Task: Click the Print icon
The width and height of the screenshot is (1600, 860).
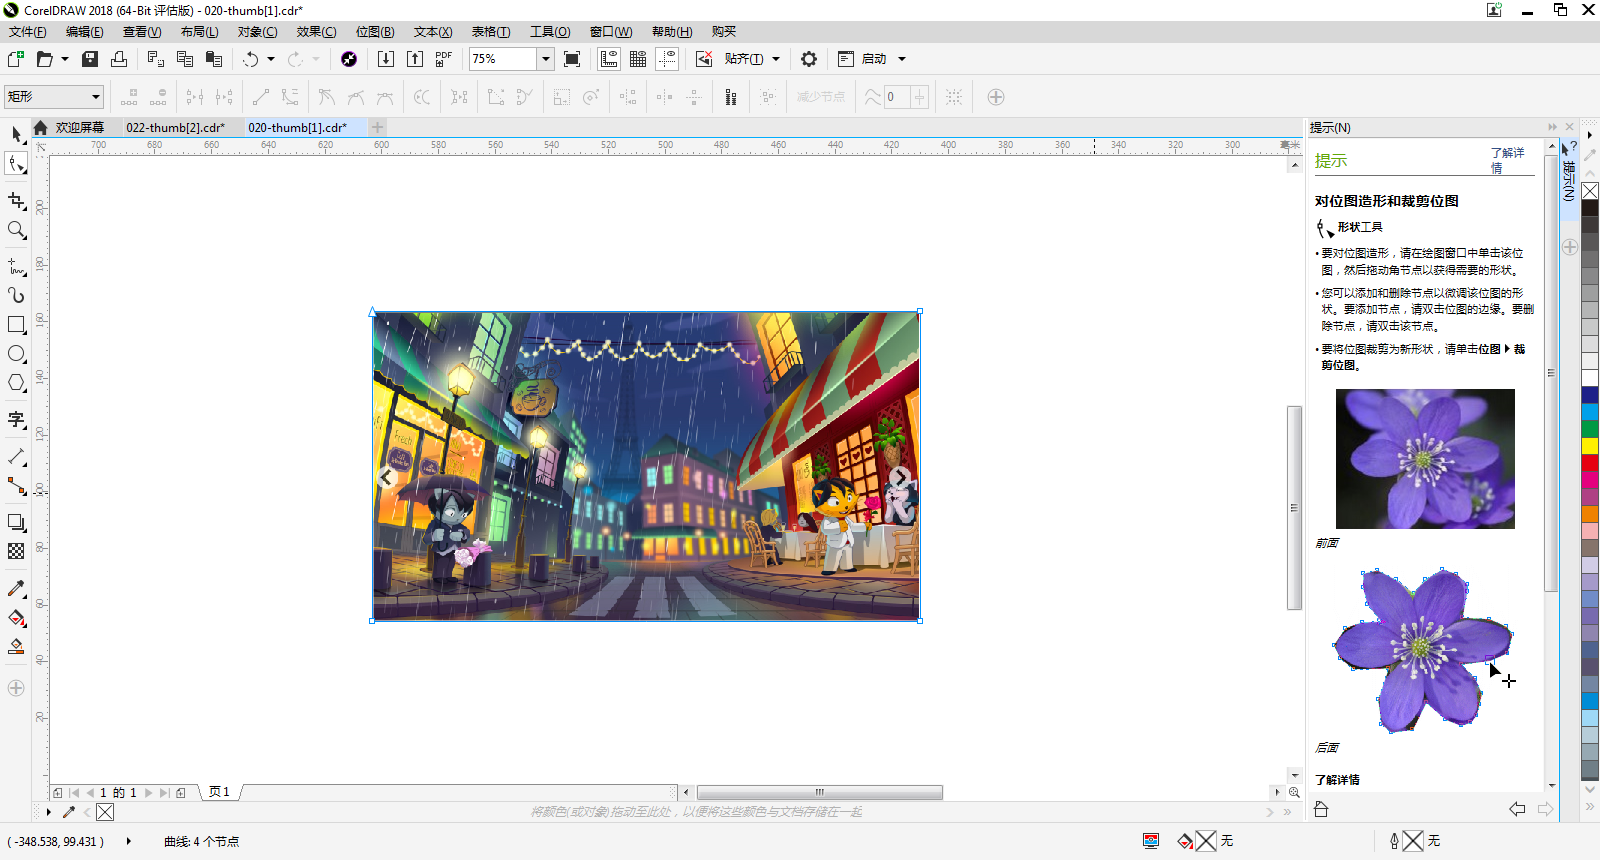Action: click(x=119, y=59)
